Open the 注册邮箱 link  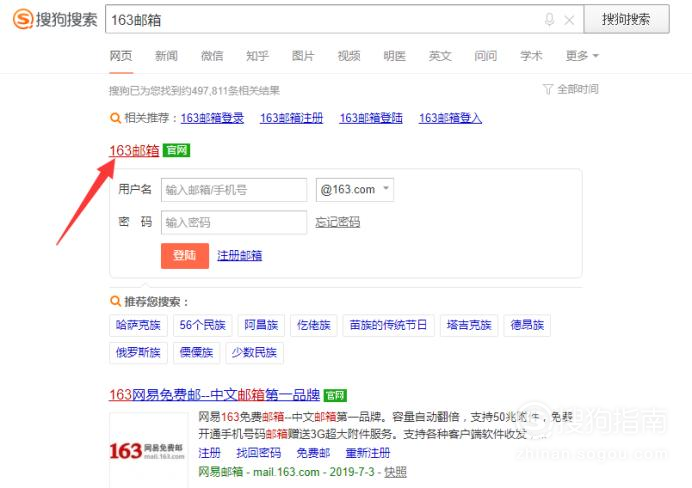tap(240, 255)
